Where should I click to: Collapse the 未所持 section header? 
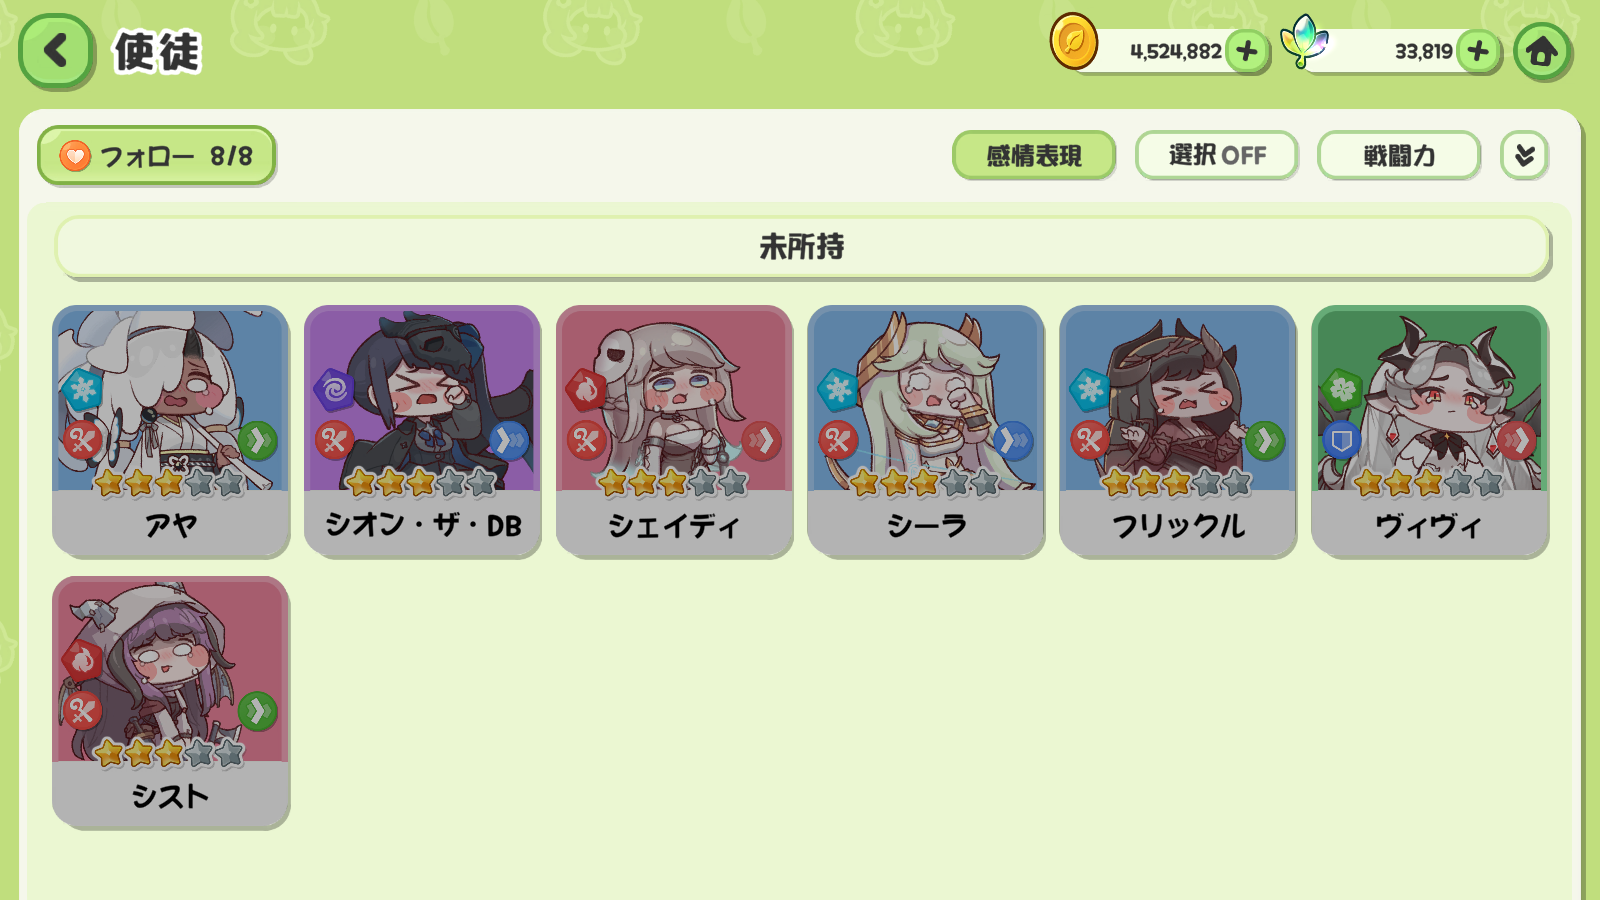point(802,246)
